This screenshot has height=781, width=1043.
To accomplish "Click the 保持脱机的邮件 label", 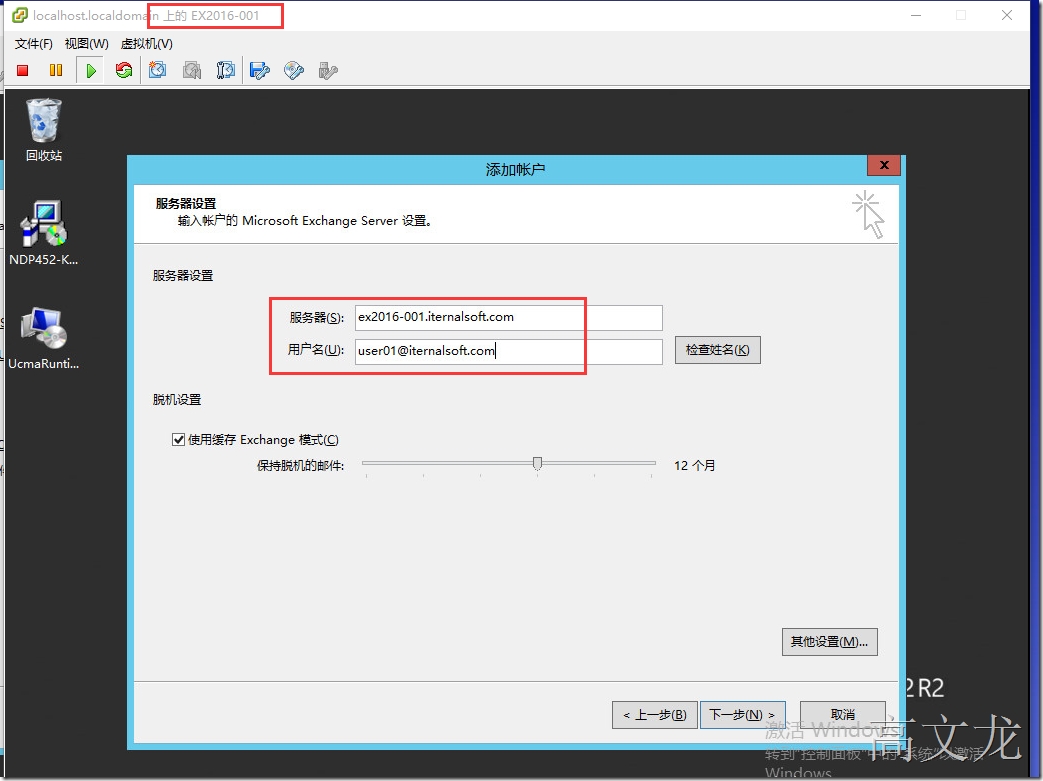I will click(x=301, y=466).
